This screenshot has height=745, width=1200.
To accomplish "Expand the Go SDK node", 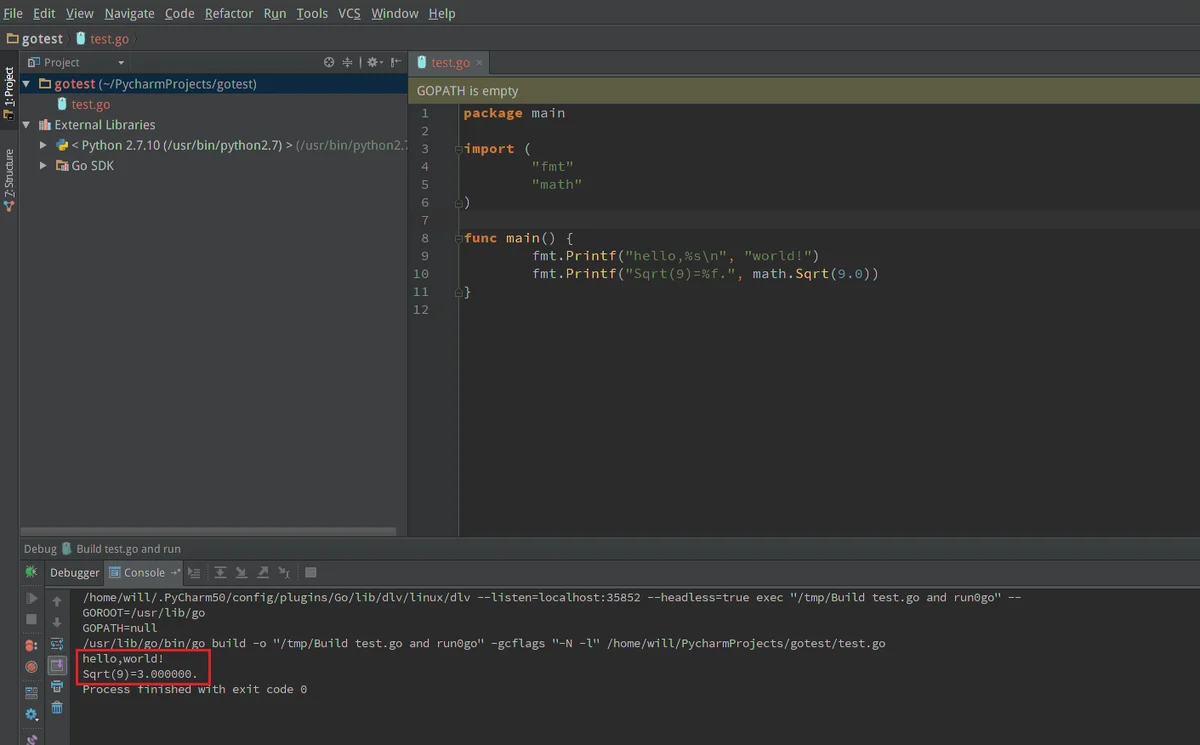I will [x=44, y=166].
